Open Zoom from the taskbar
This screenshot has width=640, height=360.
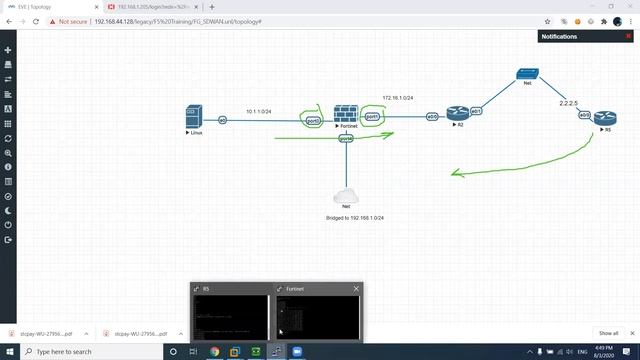pos(297,351)
